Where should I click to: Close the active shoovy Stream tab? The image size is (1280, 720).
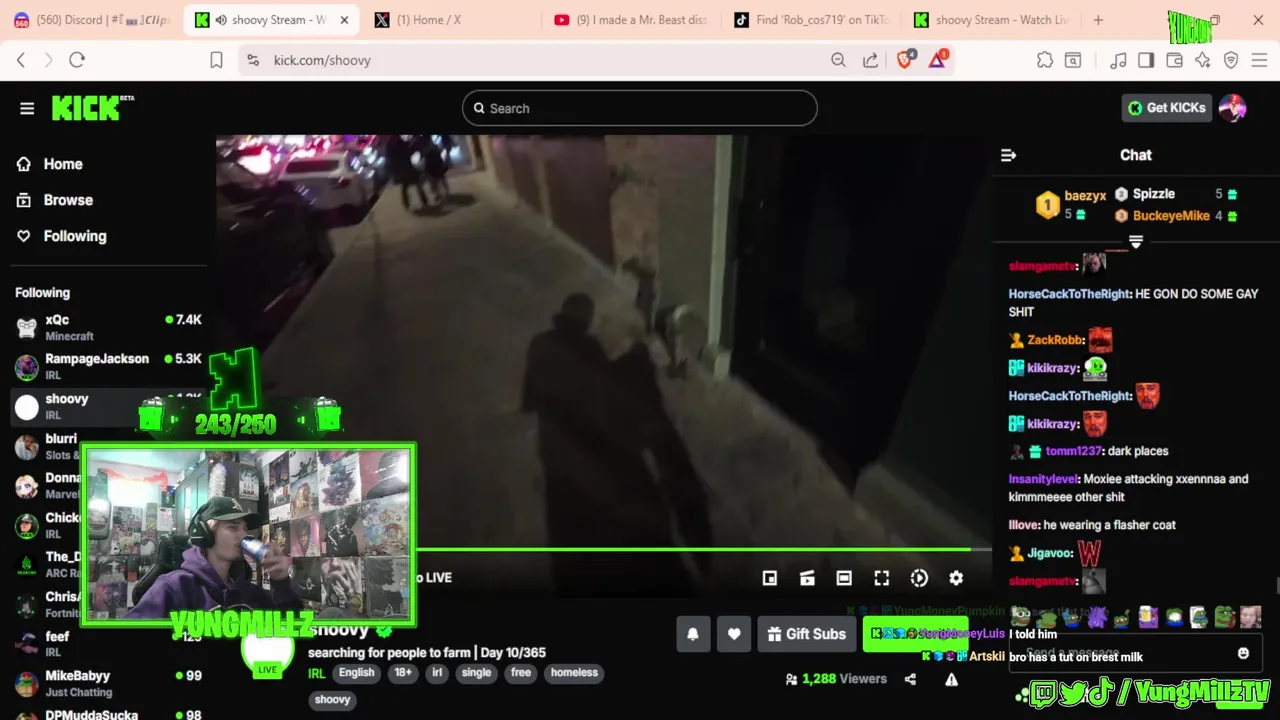(x=345, y=20)
